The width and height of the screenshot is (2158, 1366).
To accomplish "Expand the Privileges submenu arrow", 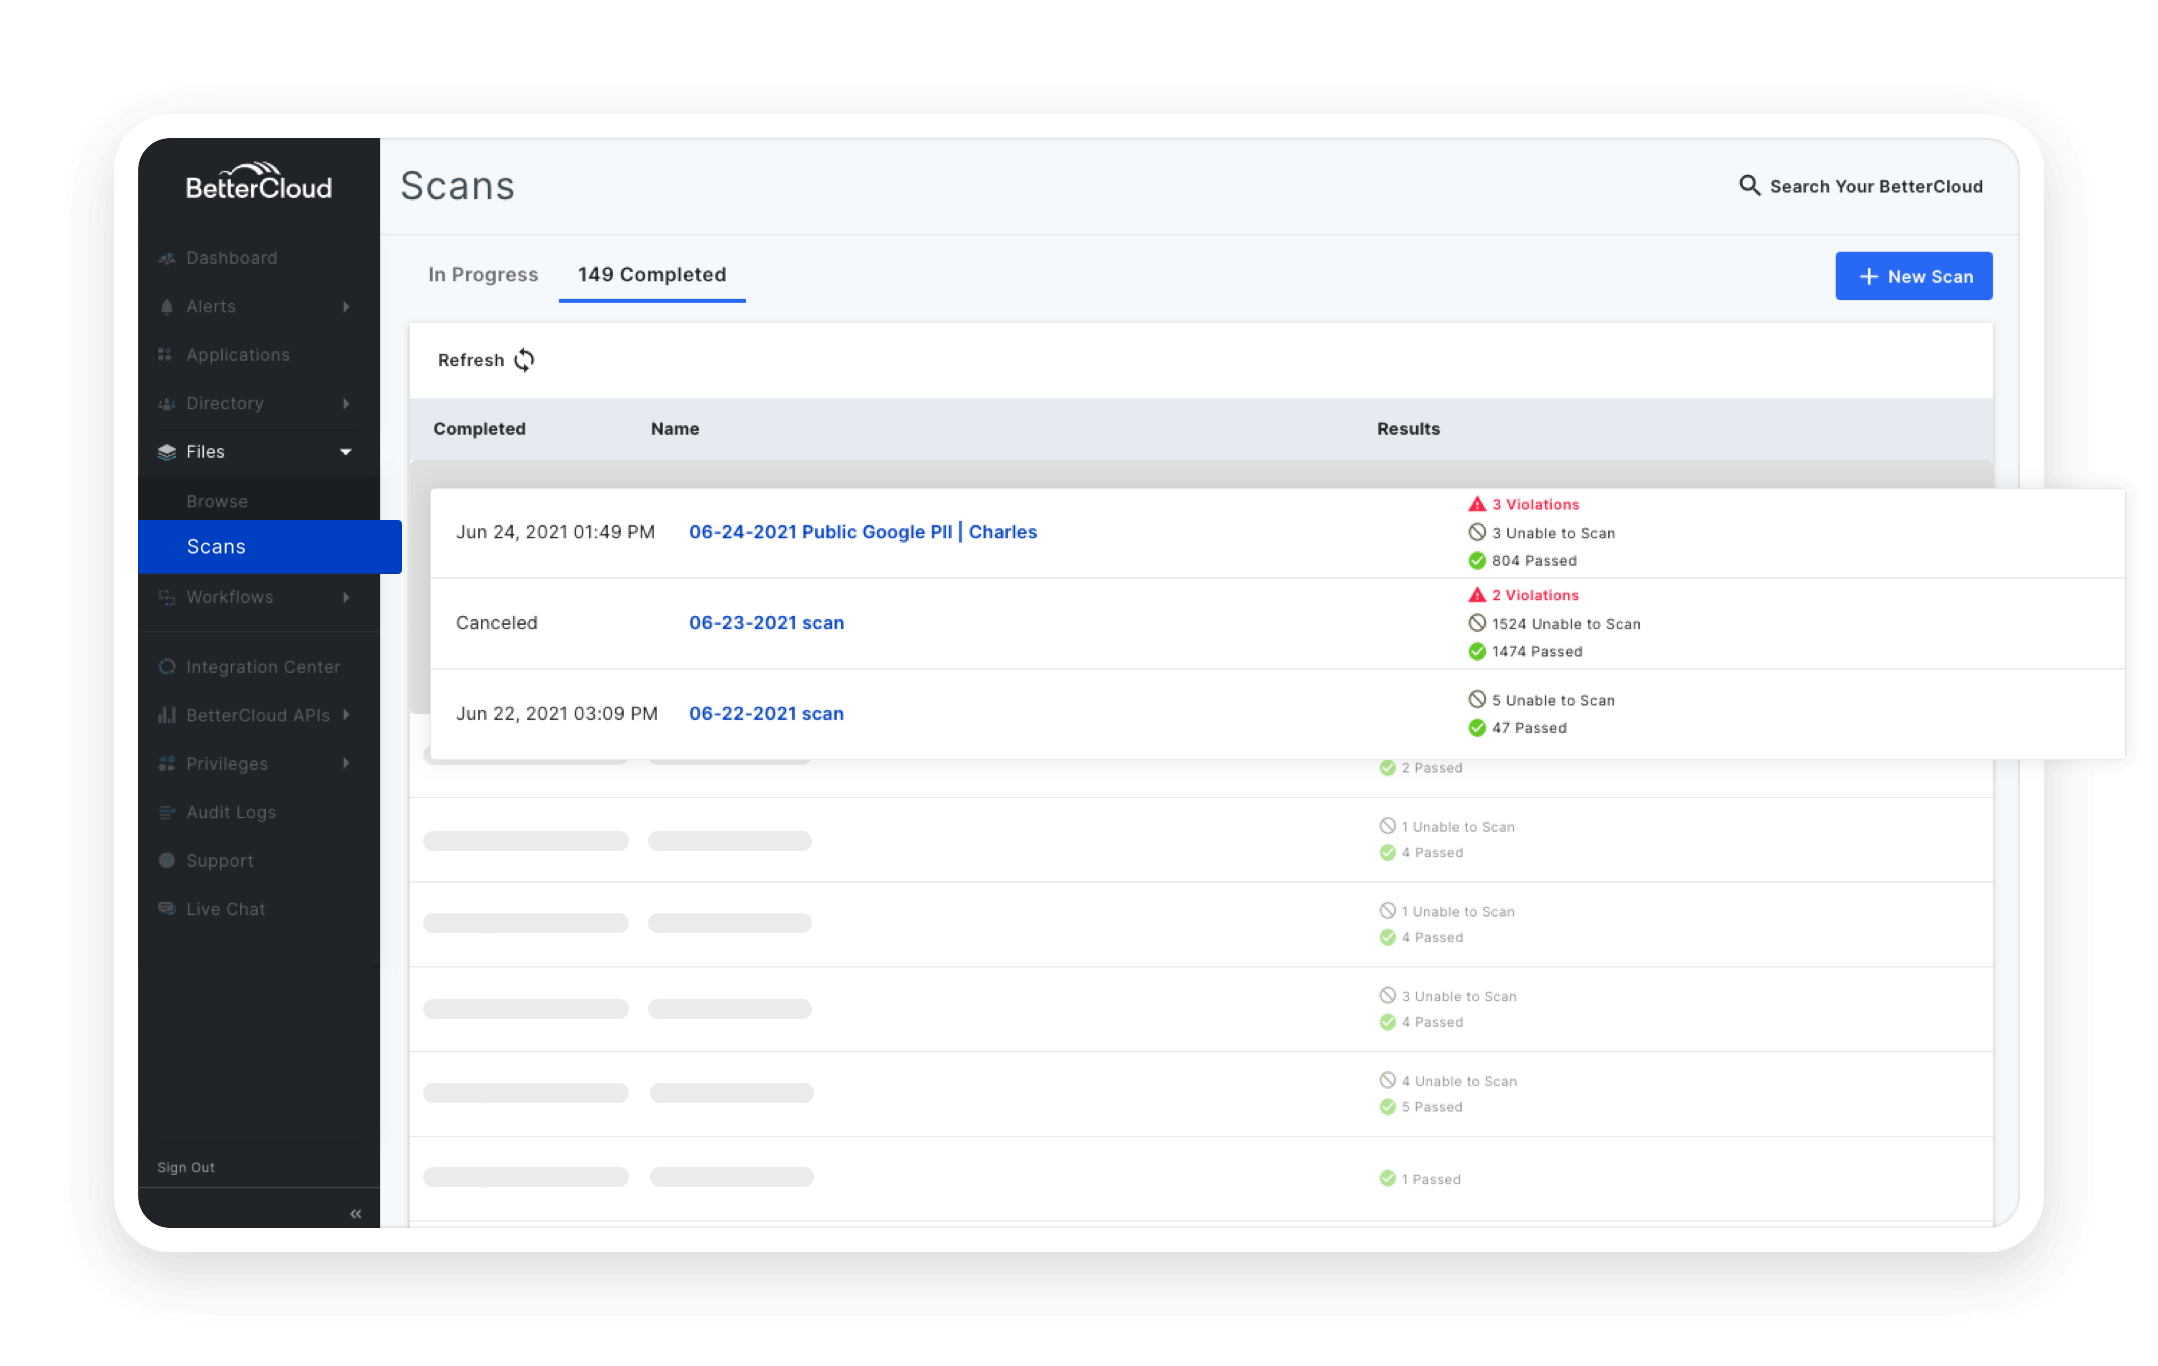I will 346,763.
